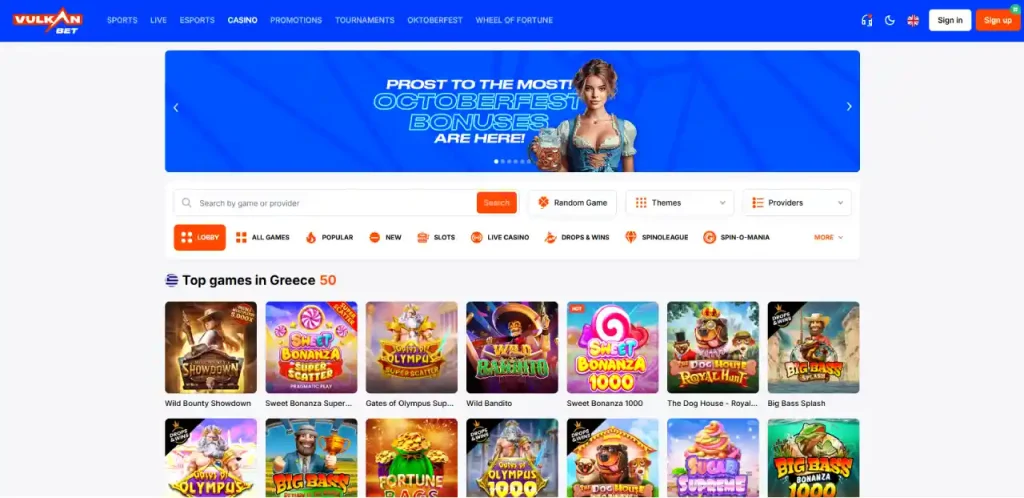1024x498 pixels.
Task: Expand the Providers dropdown
Action: (x=797, y=203)
